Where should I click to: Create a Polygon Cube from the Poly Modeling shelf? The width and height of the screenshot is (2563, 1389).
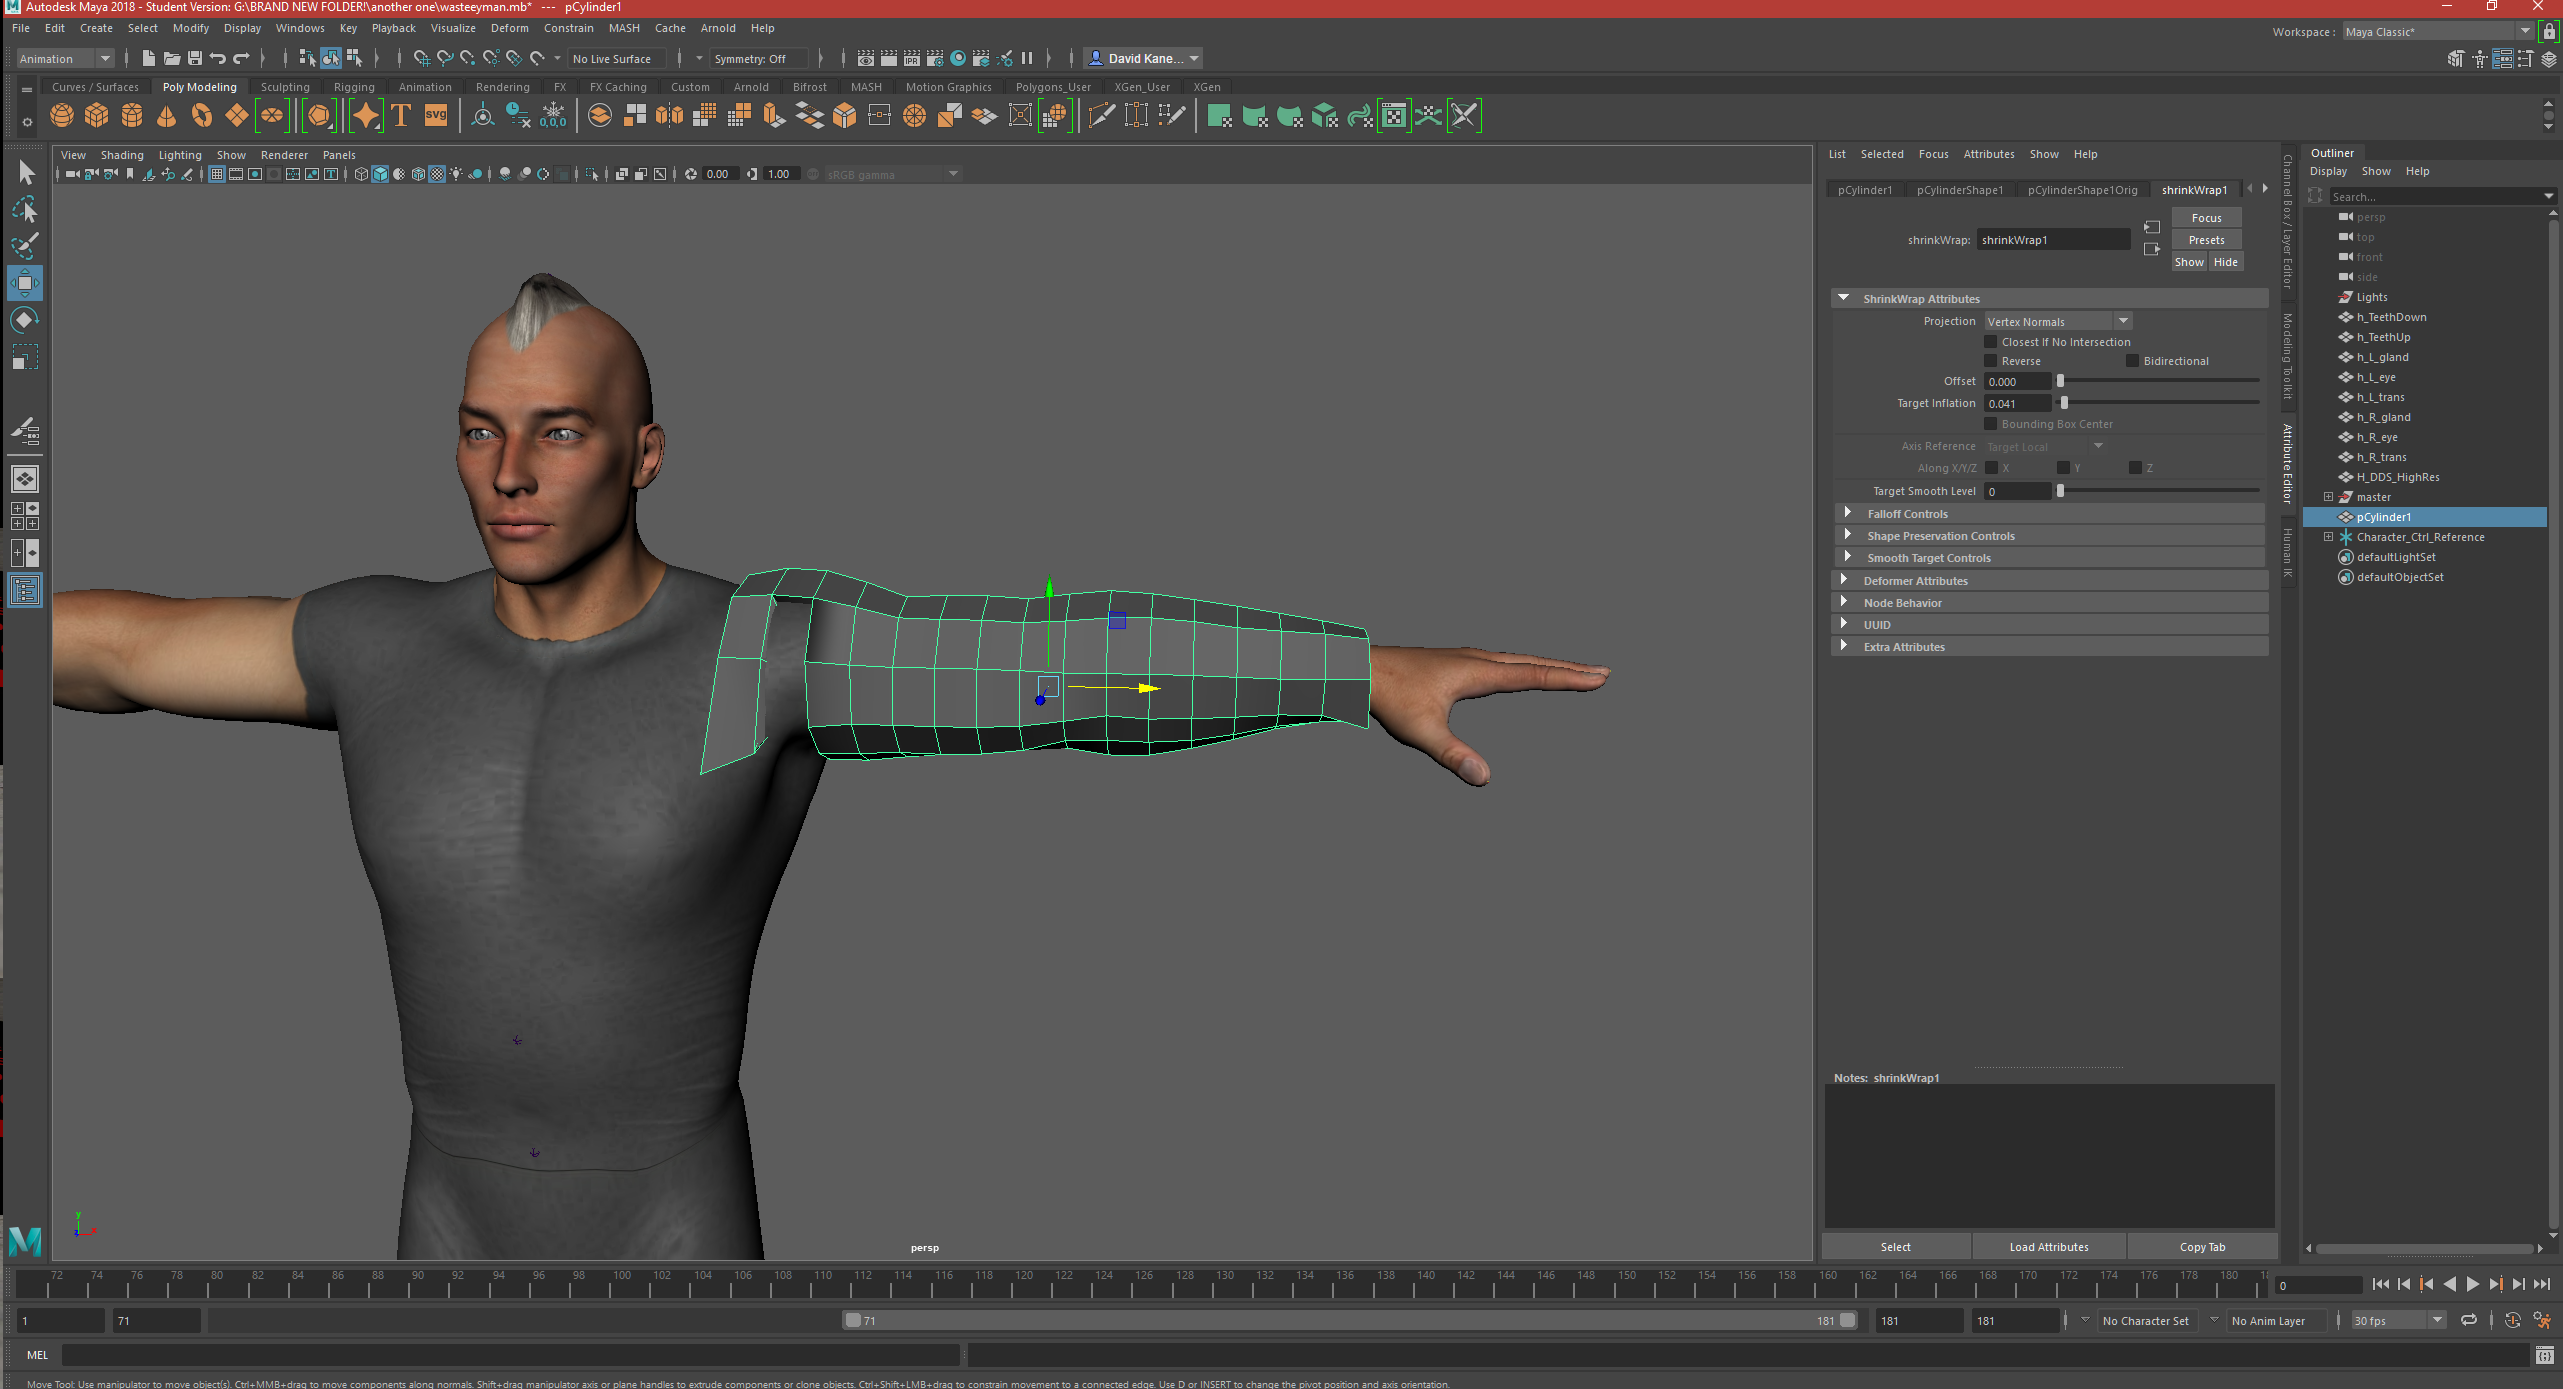click(96, 115)
